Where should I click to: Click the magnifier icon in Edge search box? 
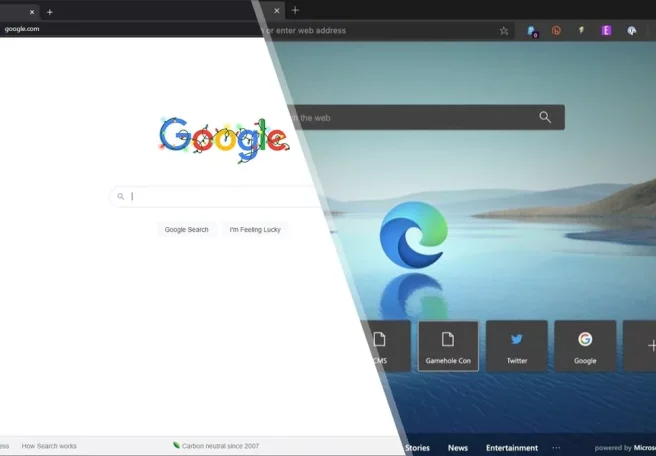[545, 117]
